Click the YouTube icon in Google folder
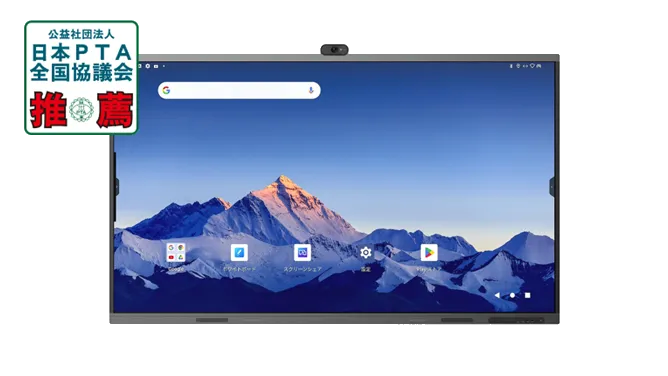This screenshot has height=376, width=668. pyautogui.click(x=171, y=257)
